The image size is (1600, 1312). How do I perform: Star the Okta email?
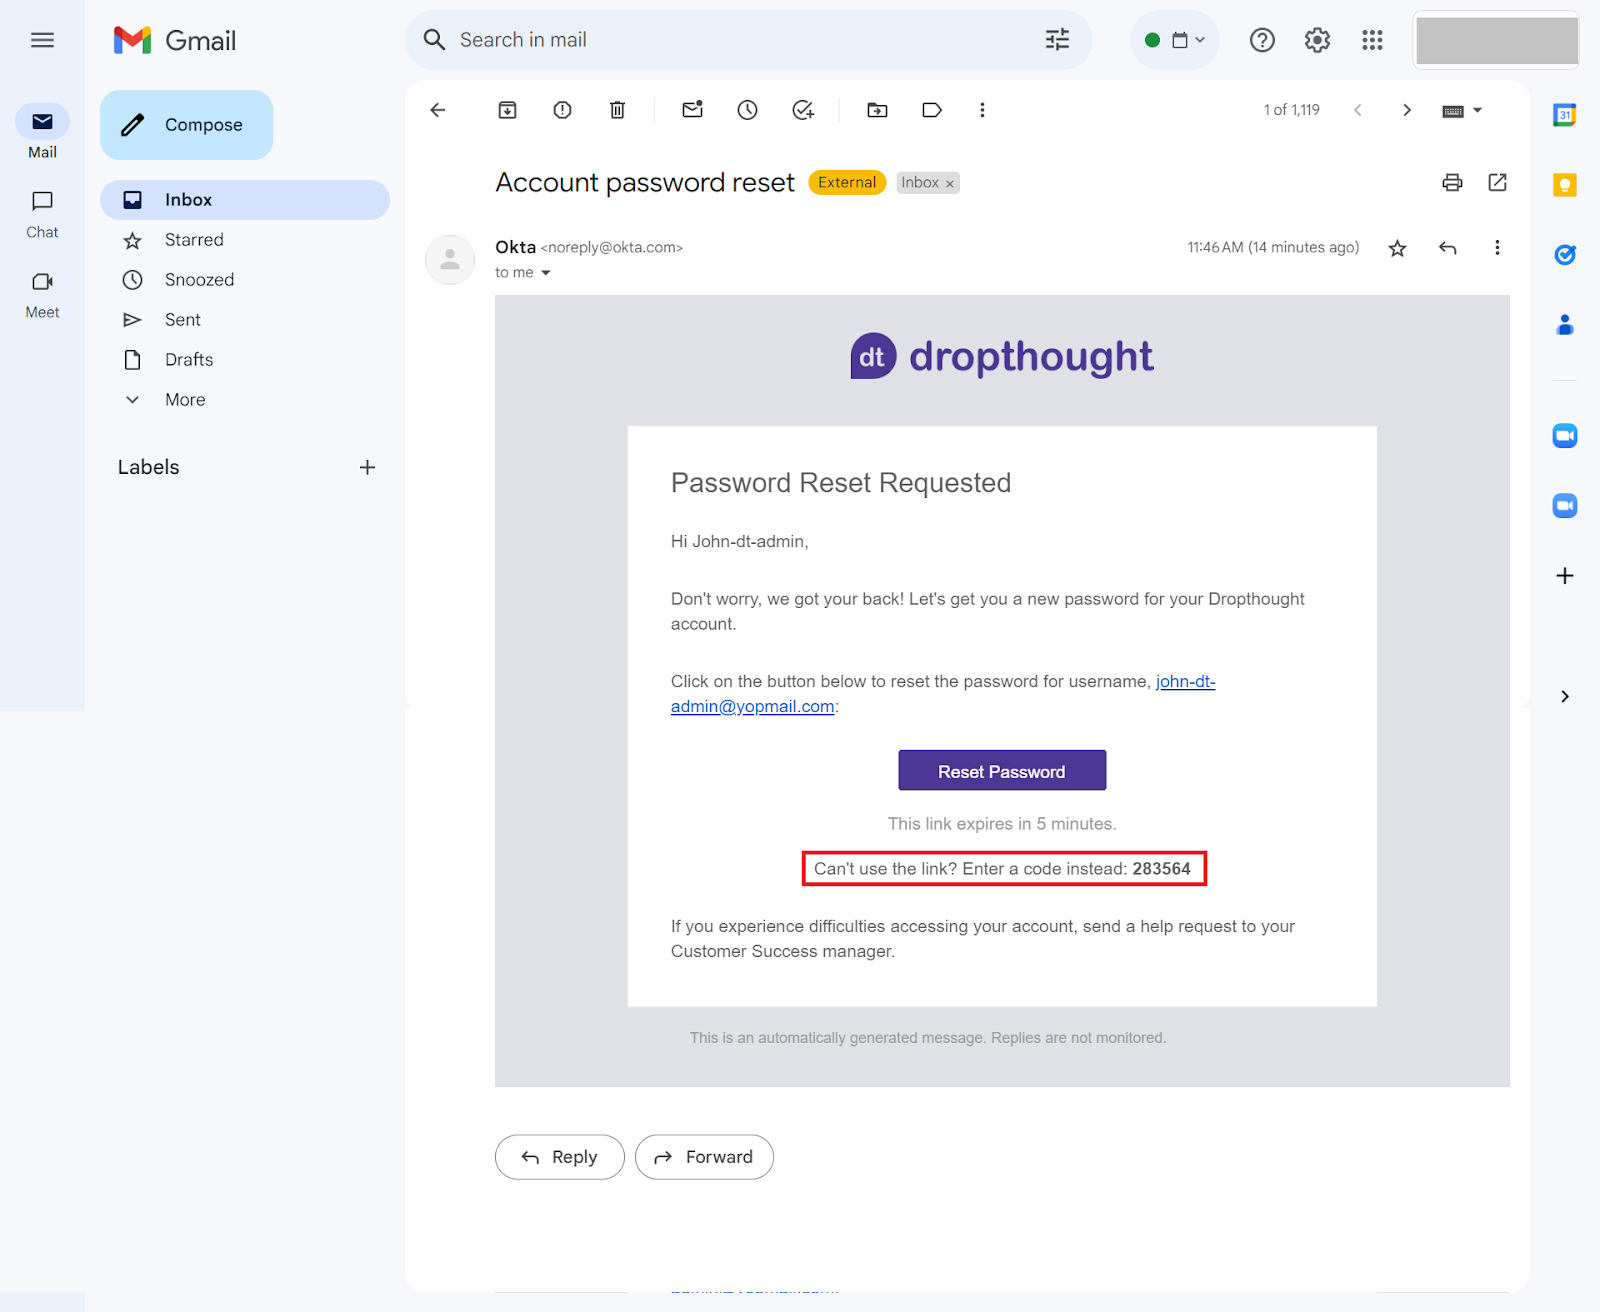1397,248
